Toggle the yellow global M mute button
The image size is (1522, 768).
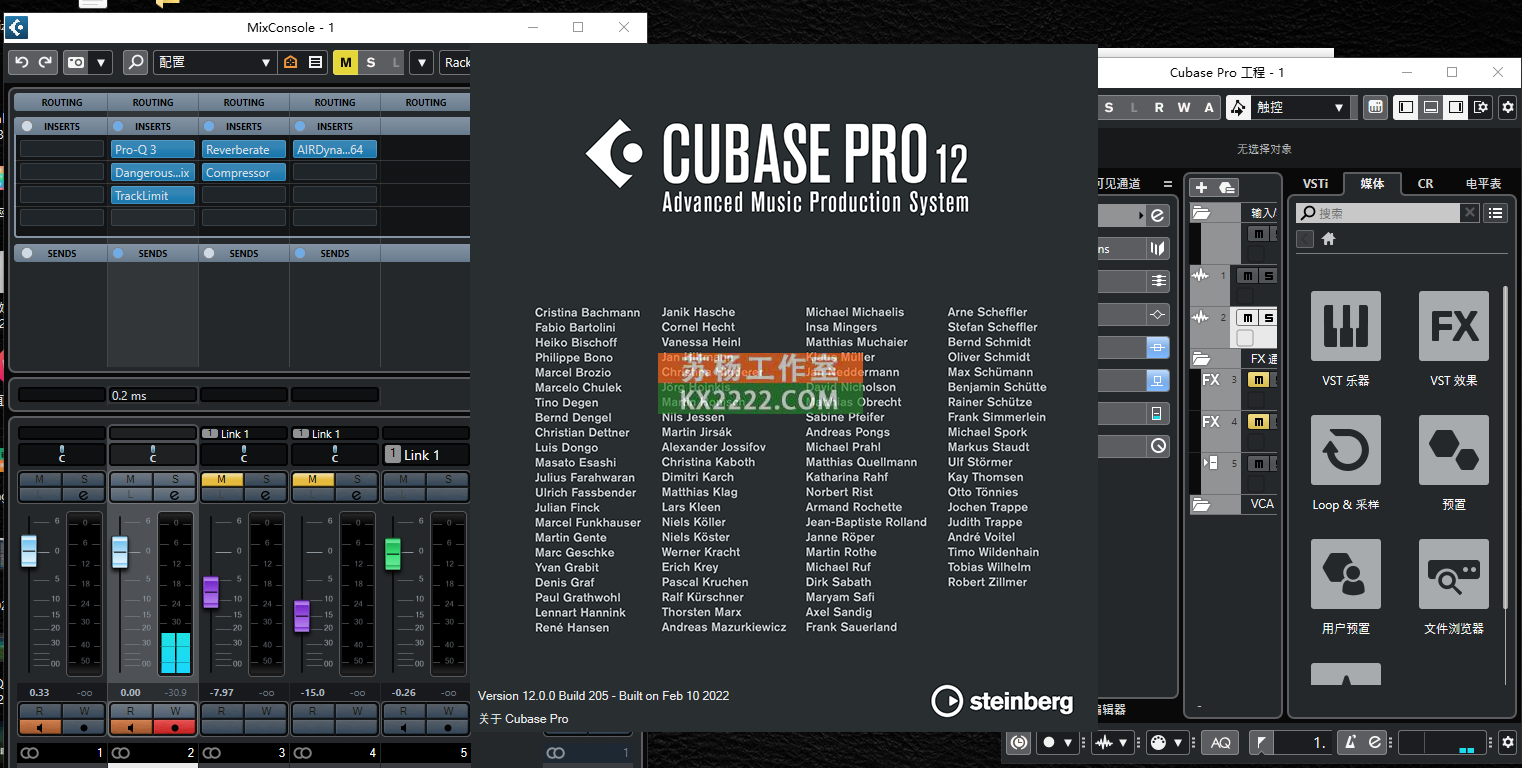[346, 62]
